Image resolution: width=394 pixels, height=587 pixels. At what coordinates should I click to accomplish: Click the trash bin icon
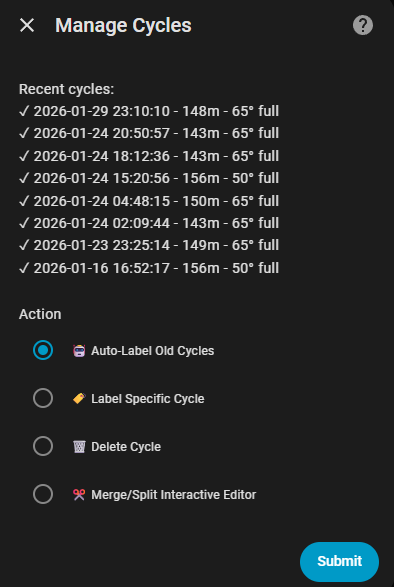pyautogui.click(x=79, y=447)
